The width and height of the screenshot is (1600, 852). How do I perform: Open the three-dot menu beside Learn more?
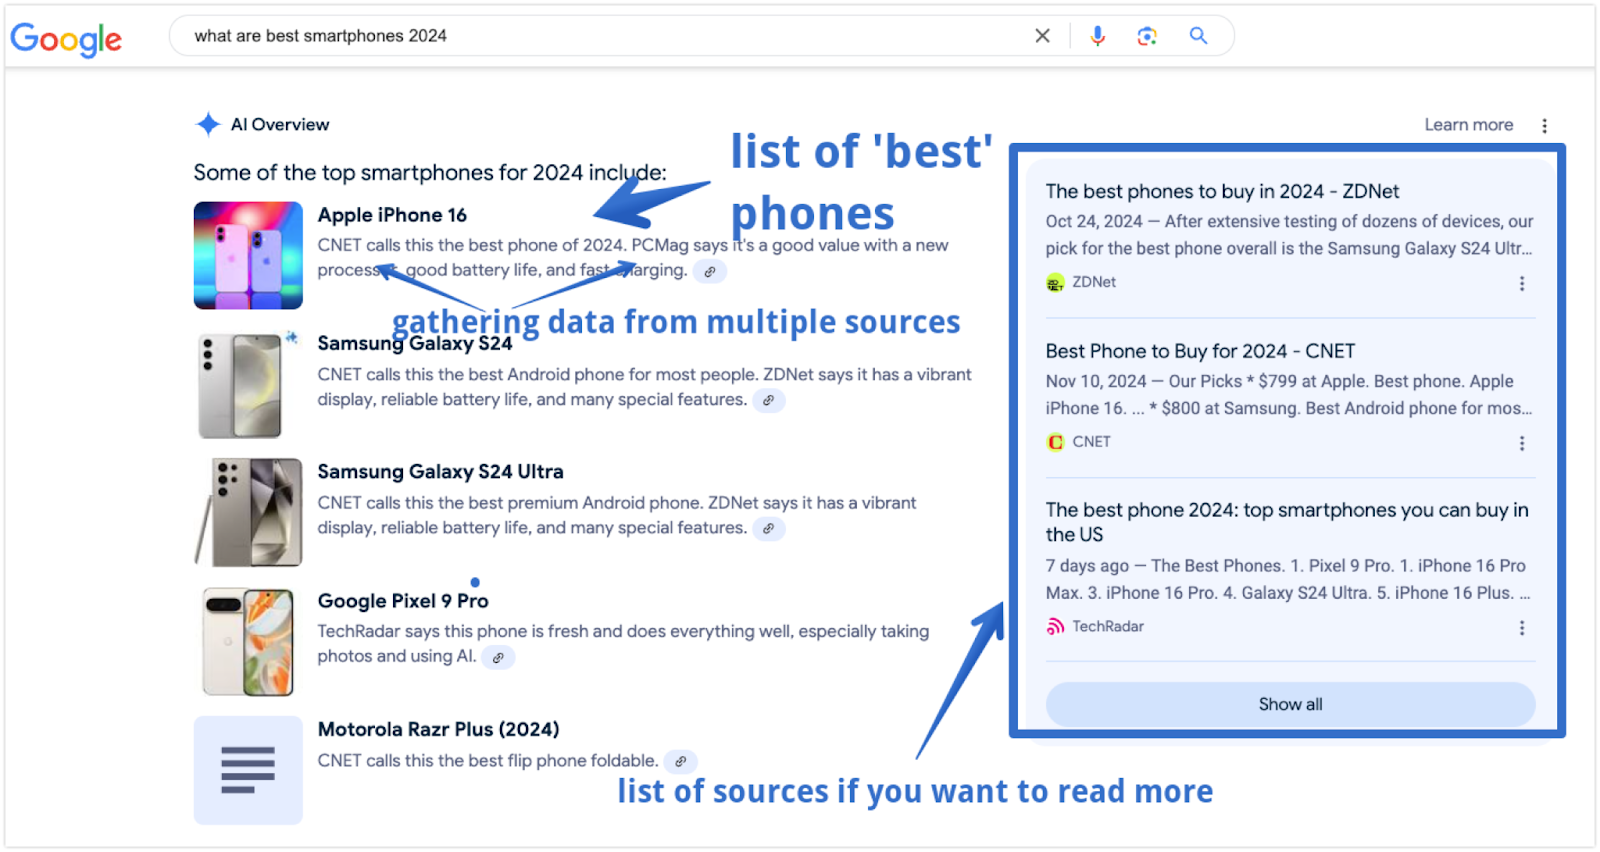point(1544,126)
